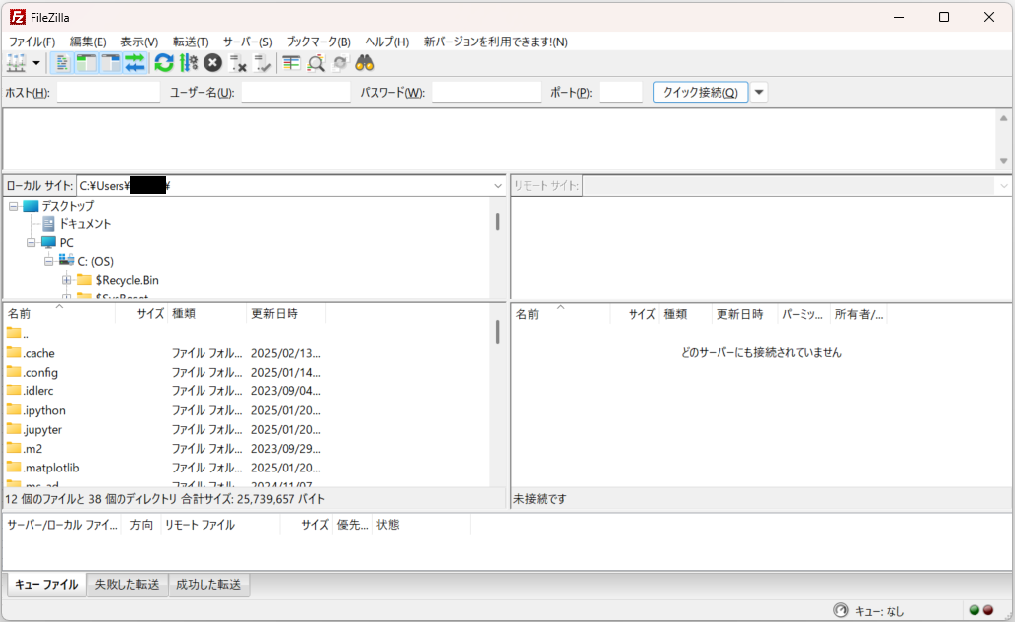Sort local files by 名前 column
The width and height of the screenshot is (1015, 622).
60,313
